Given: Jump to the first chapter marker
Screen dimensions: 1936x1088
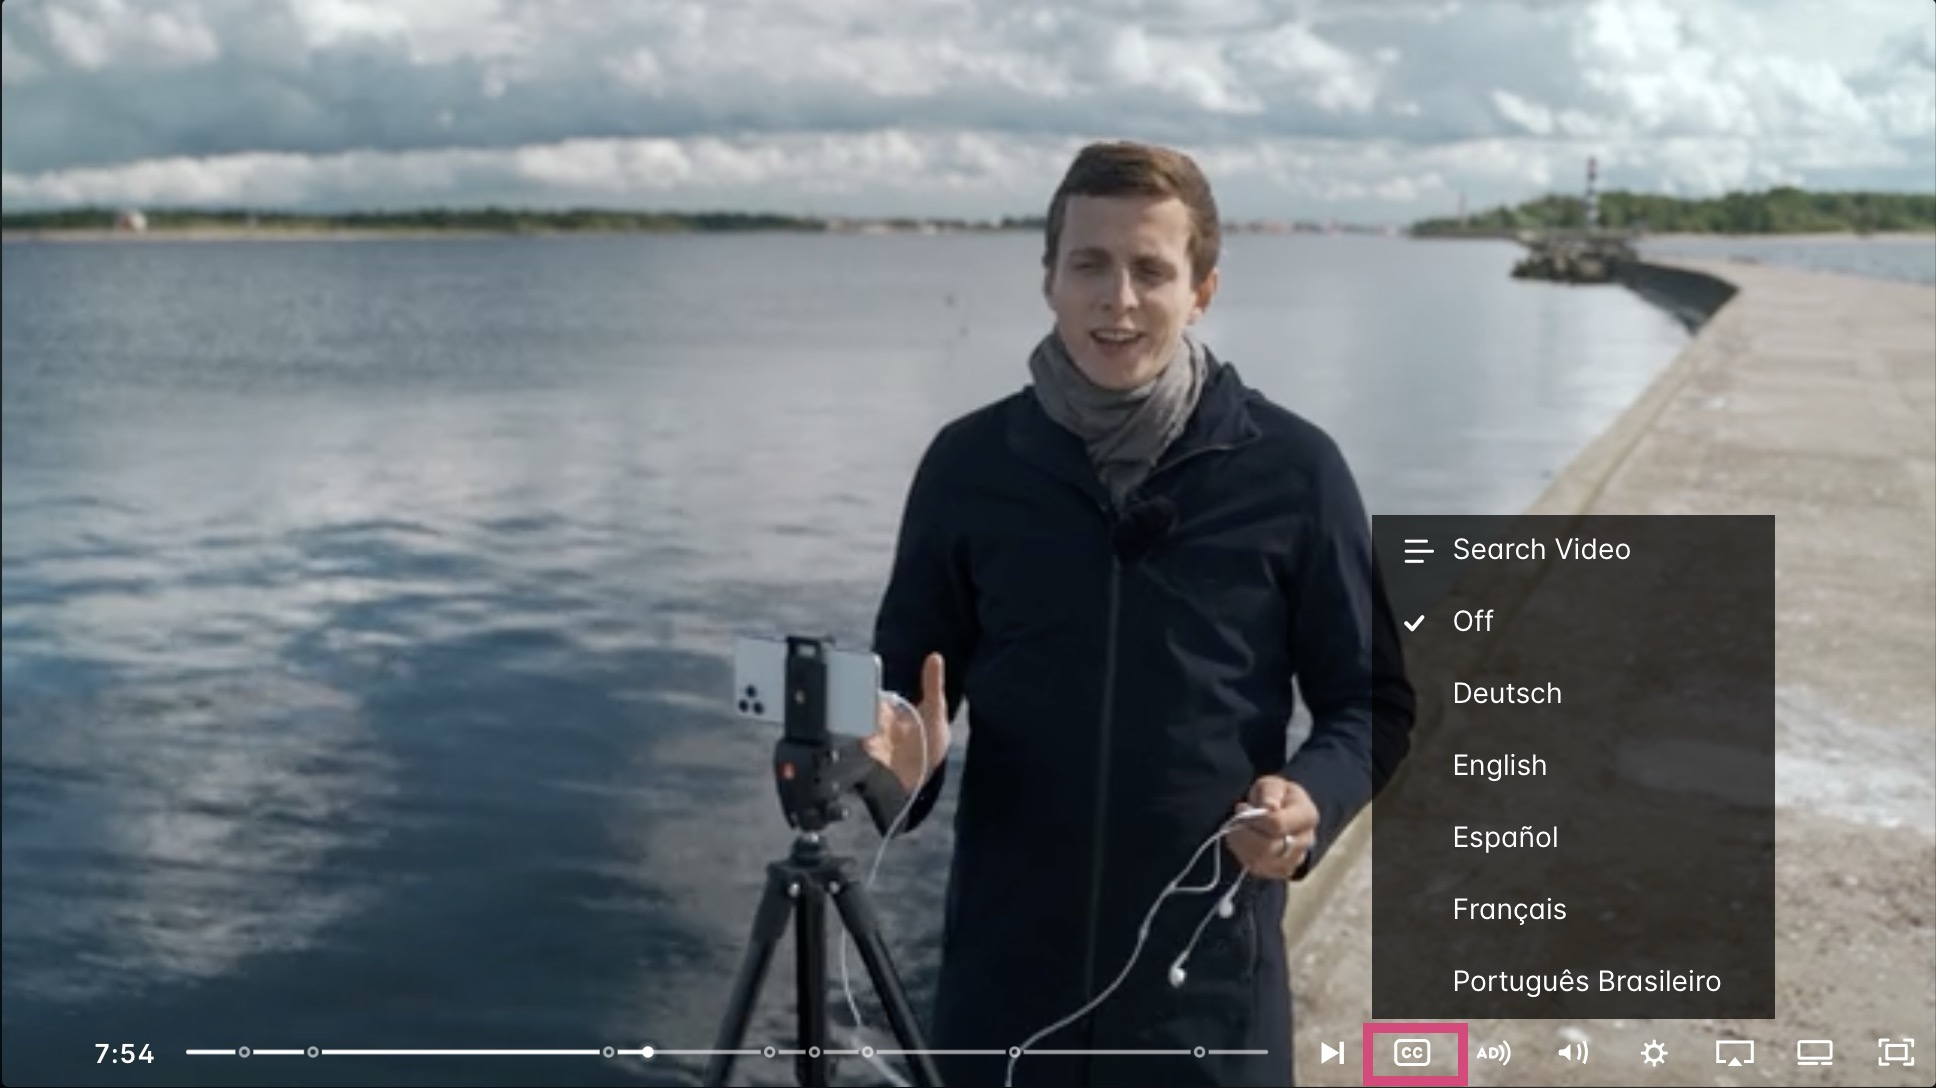Looking at the screenshot, I should coord(244,1052).
